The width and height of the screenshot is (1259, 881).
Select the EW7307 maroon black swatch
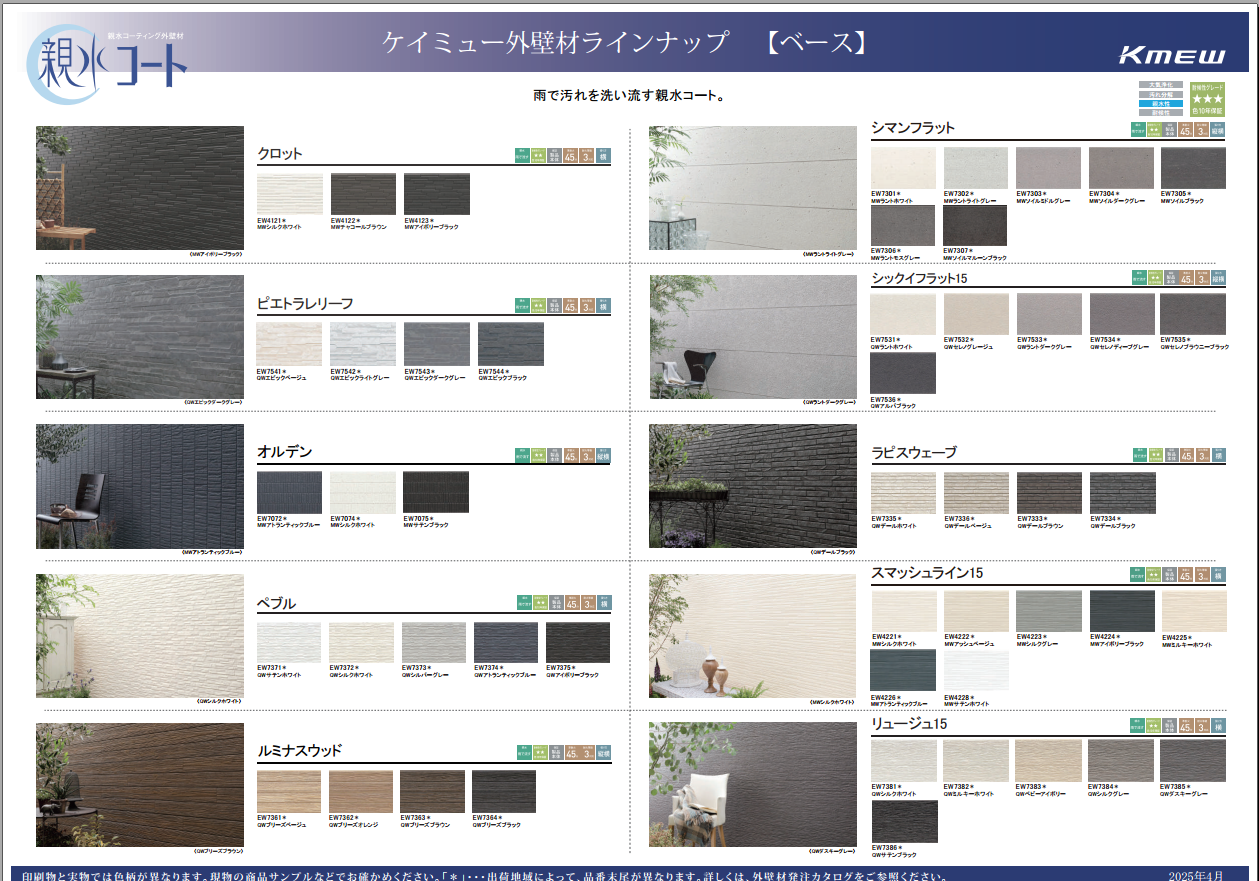tap(975, 225)
